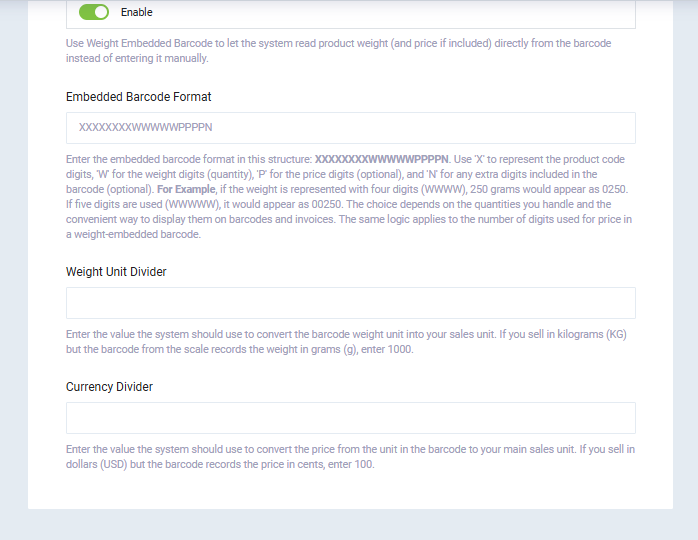
Task: Focus the Embedded Barcode Format input field
Action: [x=350, y=128]
